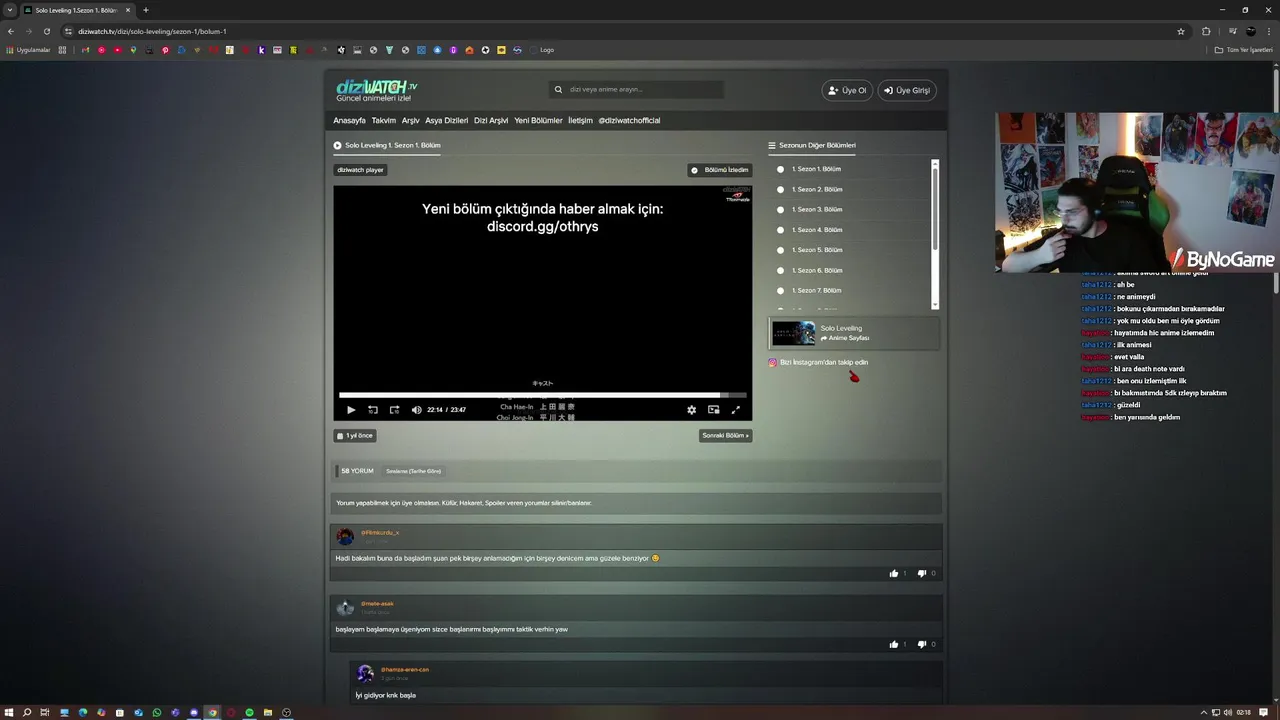This screenshot has width=1280, height=720.
Task: Open Üye Ol registration button
Action: pos(847,90)
